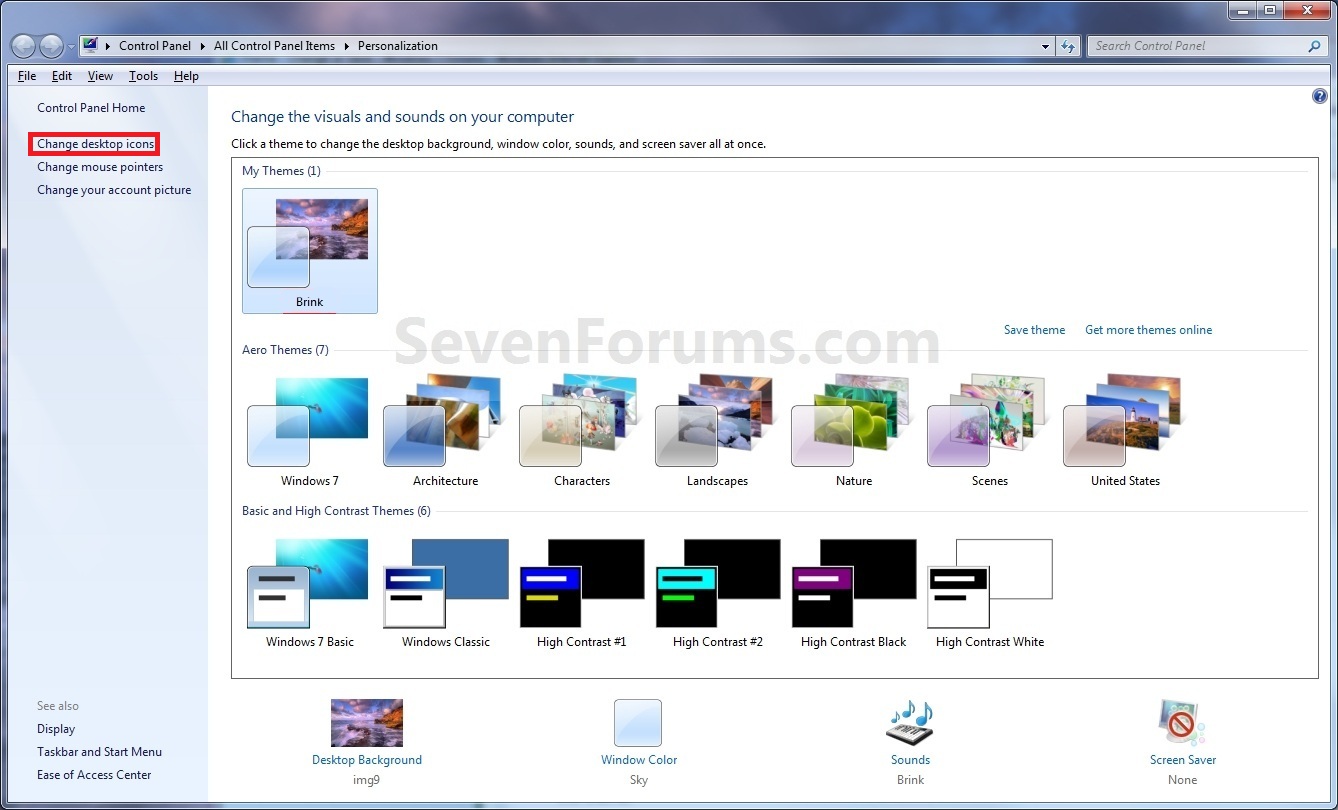Click the Control Panel icon in the address bar
Image resolution: width=1338 pixels, height=810 pixels.
[x=89, y=45]
